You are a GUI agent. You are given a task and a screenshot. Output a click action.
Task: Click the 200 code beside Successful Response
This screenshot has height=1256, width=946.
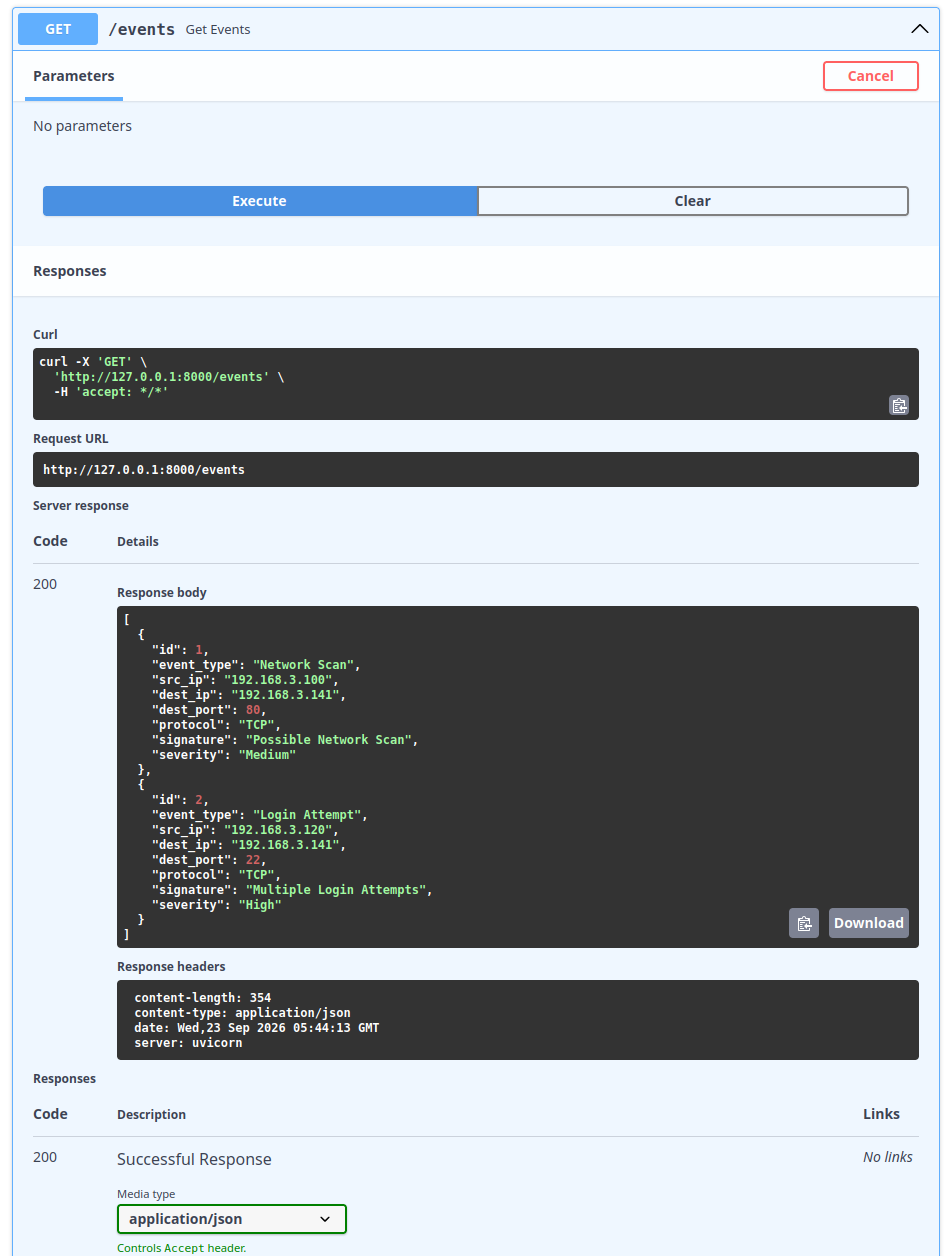(45, 1157)
